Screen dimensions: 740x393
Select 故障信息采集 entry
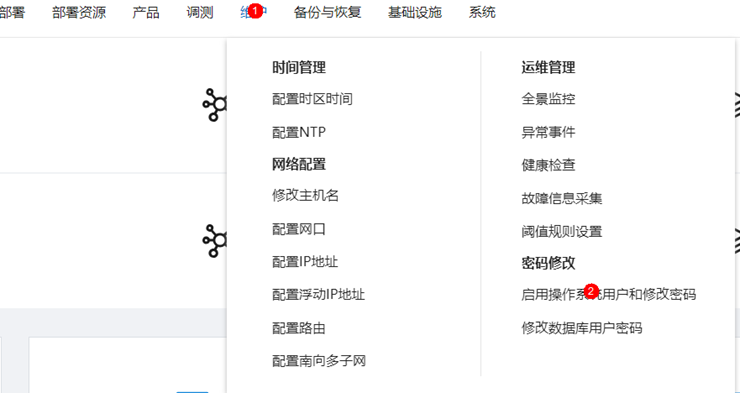[x=562, y=198]
